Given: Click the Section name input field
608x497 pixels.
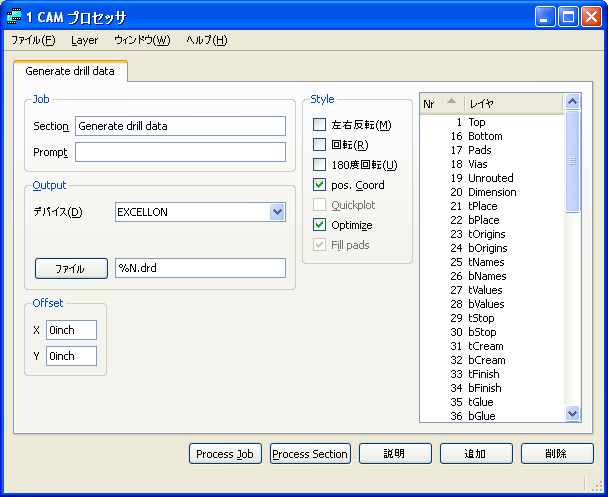Looking at the screenshot, I should [x=180, y=126].
